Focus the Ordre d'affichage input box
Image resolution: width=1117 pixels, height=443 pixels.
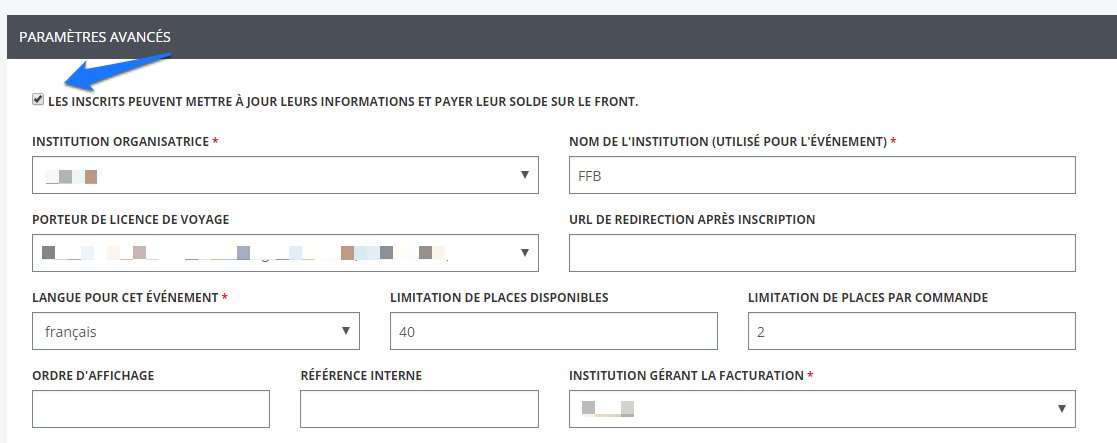coord(151,408)
